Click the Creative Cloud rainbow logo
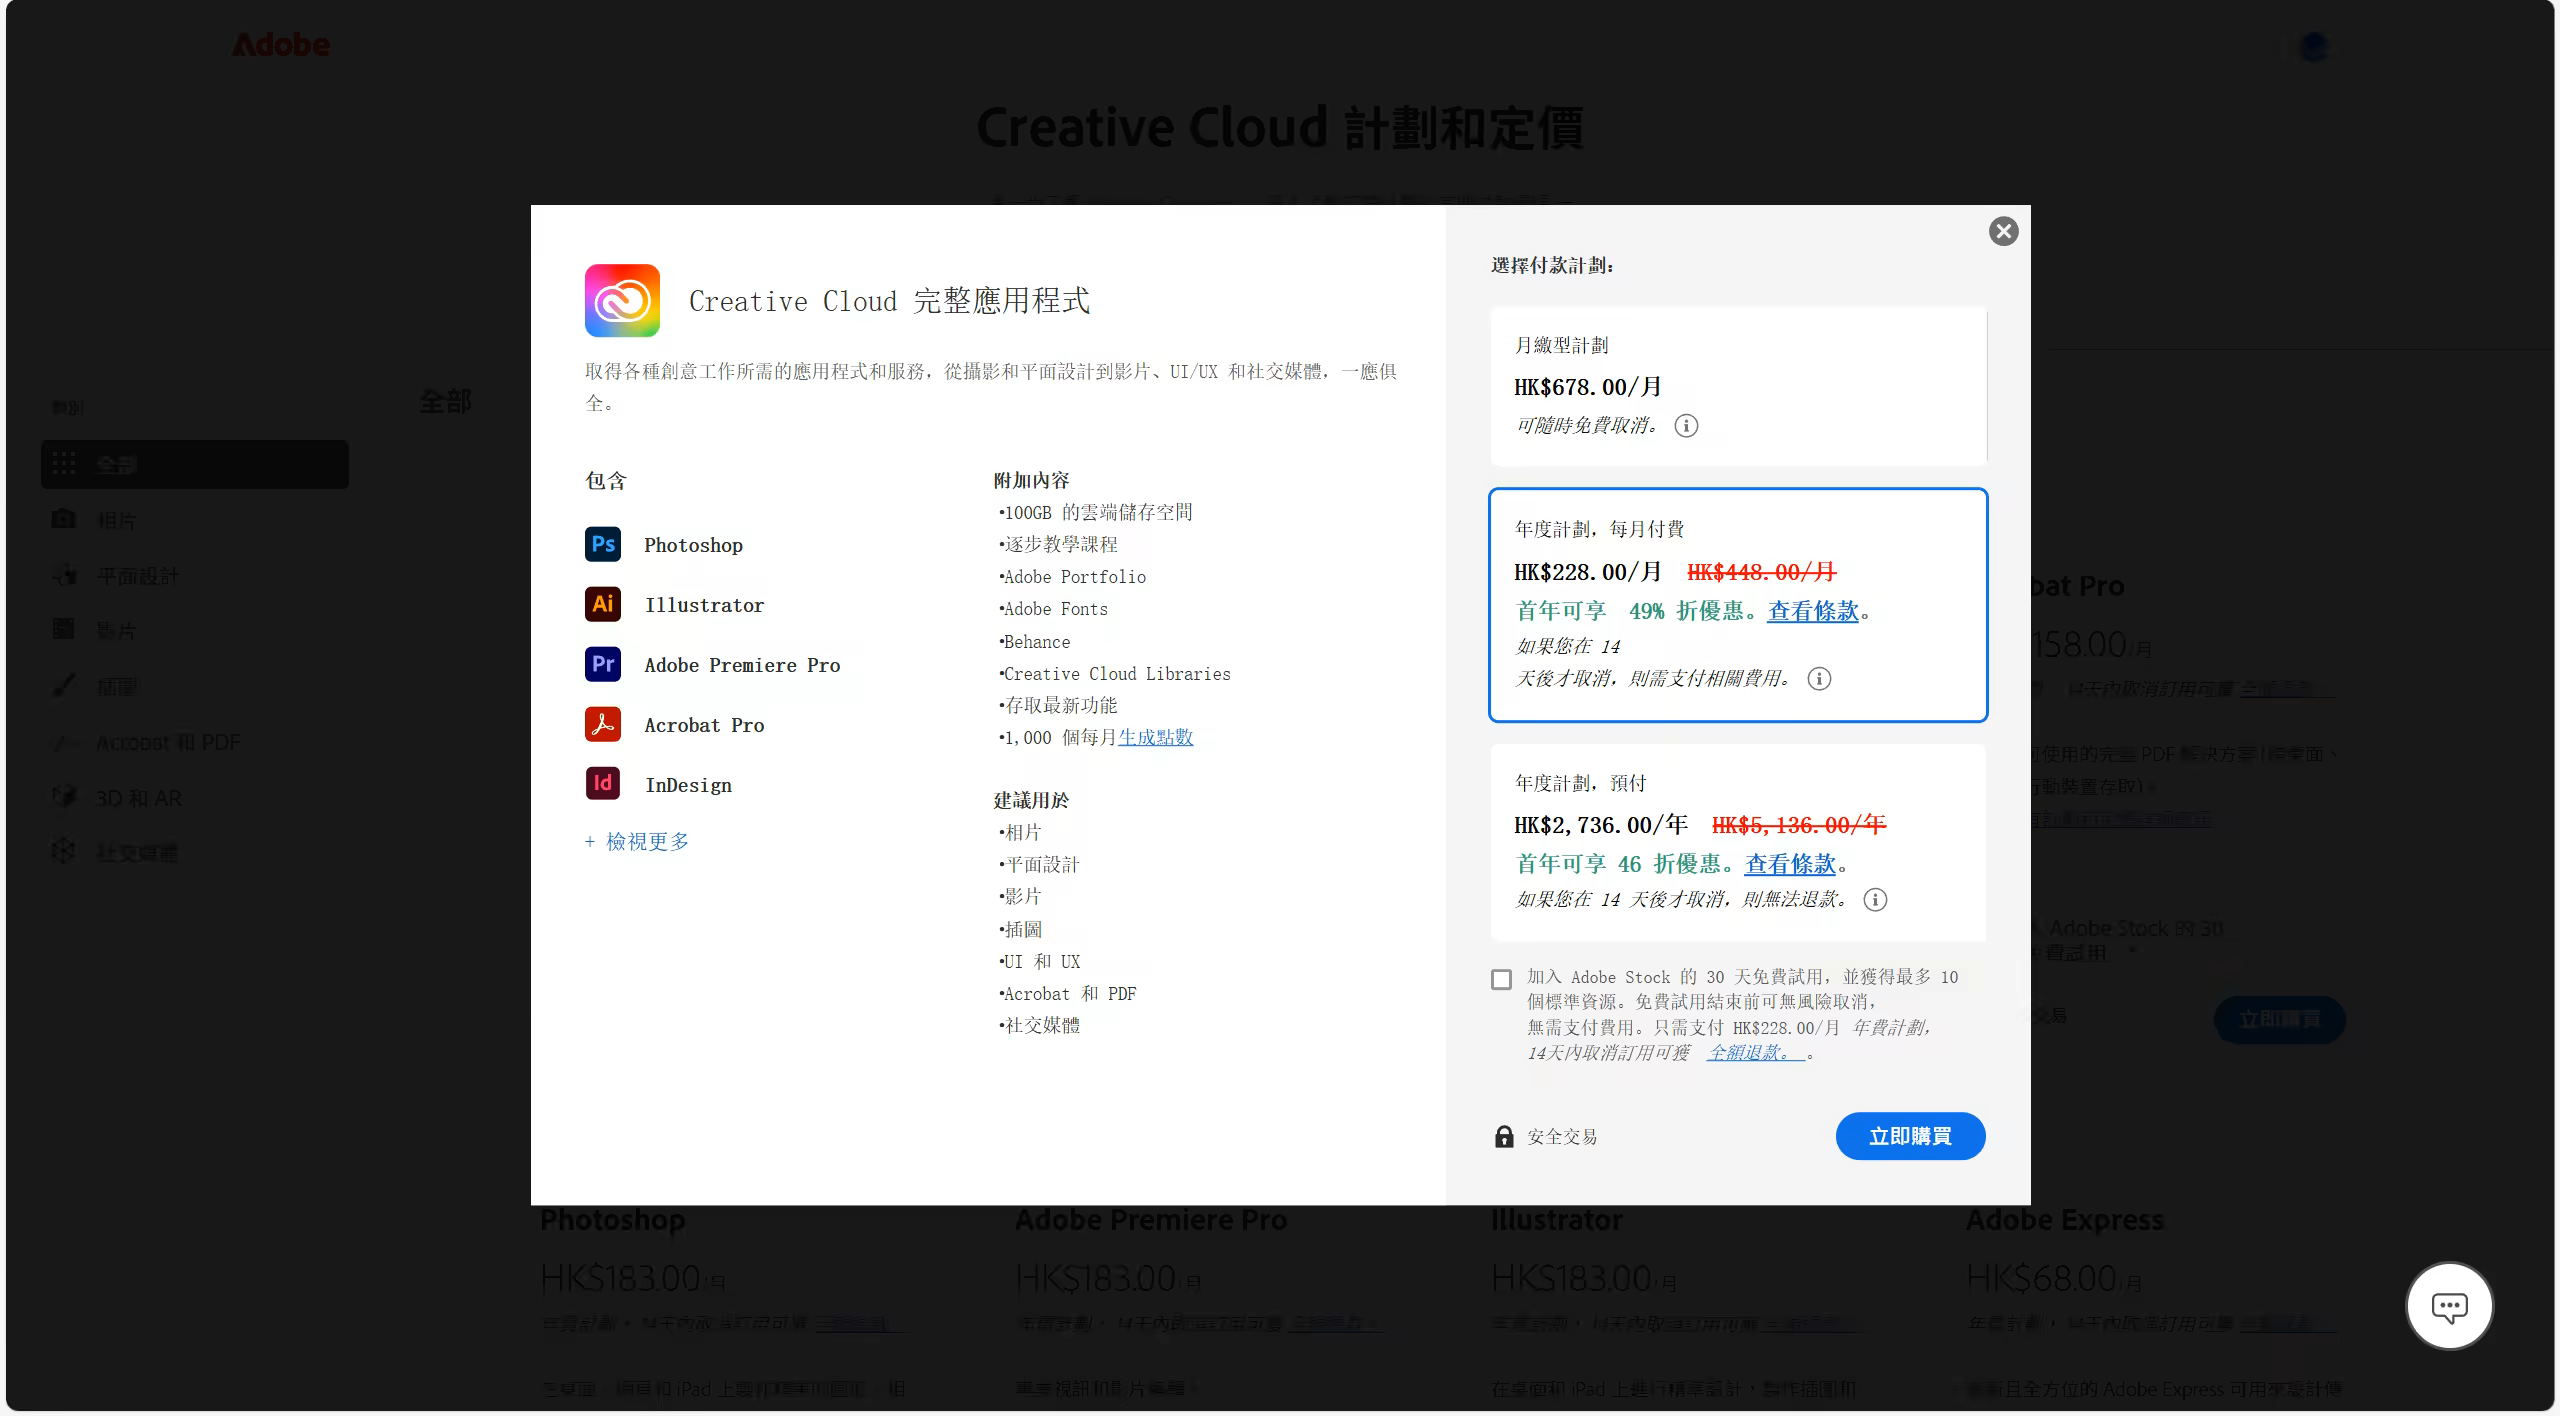This screenshot has height=1416, width=2560. (x=622, y=300)
